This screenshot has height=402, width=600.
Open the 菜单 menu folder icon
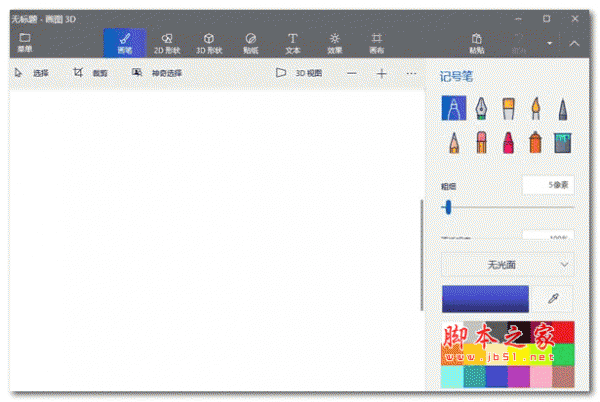pos(25,42)
